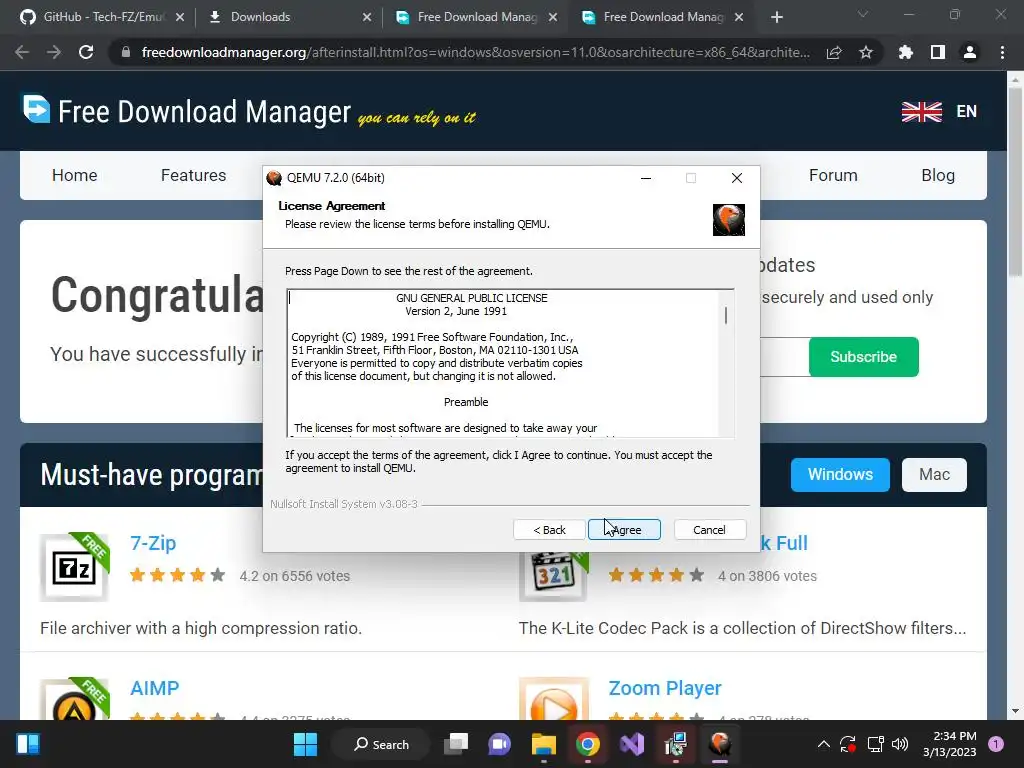This screenshot has height=768, width=1024.
Task: Open the Chrome extensions puzzle icon
Action: 906,52
